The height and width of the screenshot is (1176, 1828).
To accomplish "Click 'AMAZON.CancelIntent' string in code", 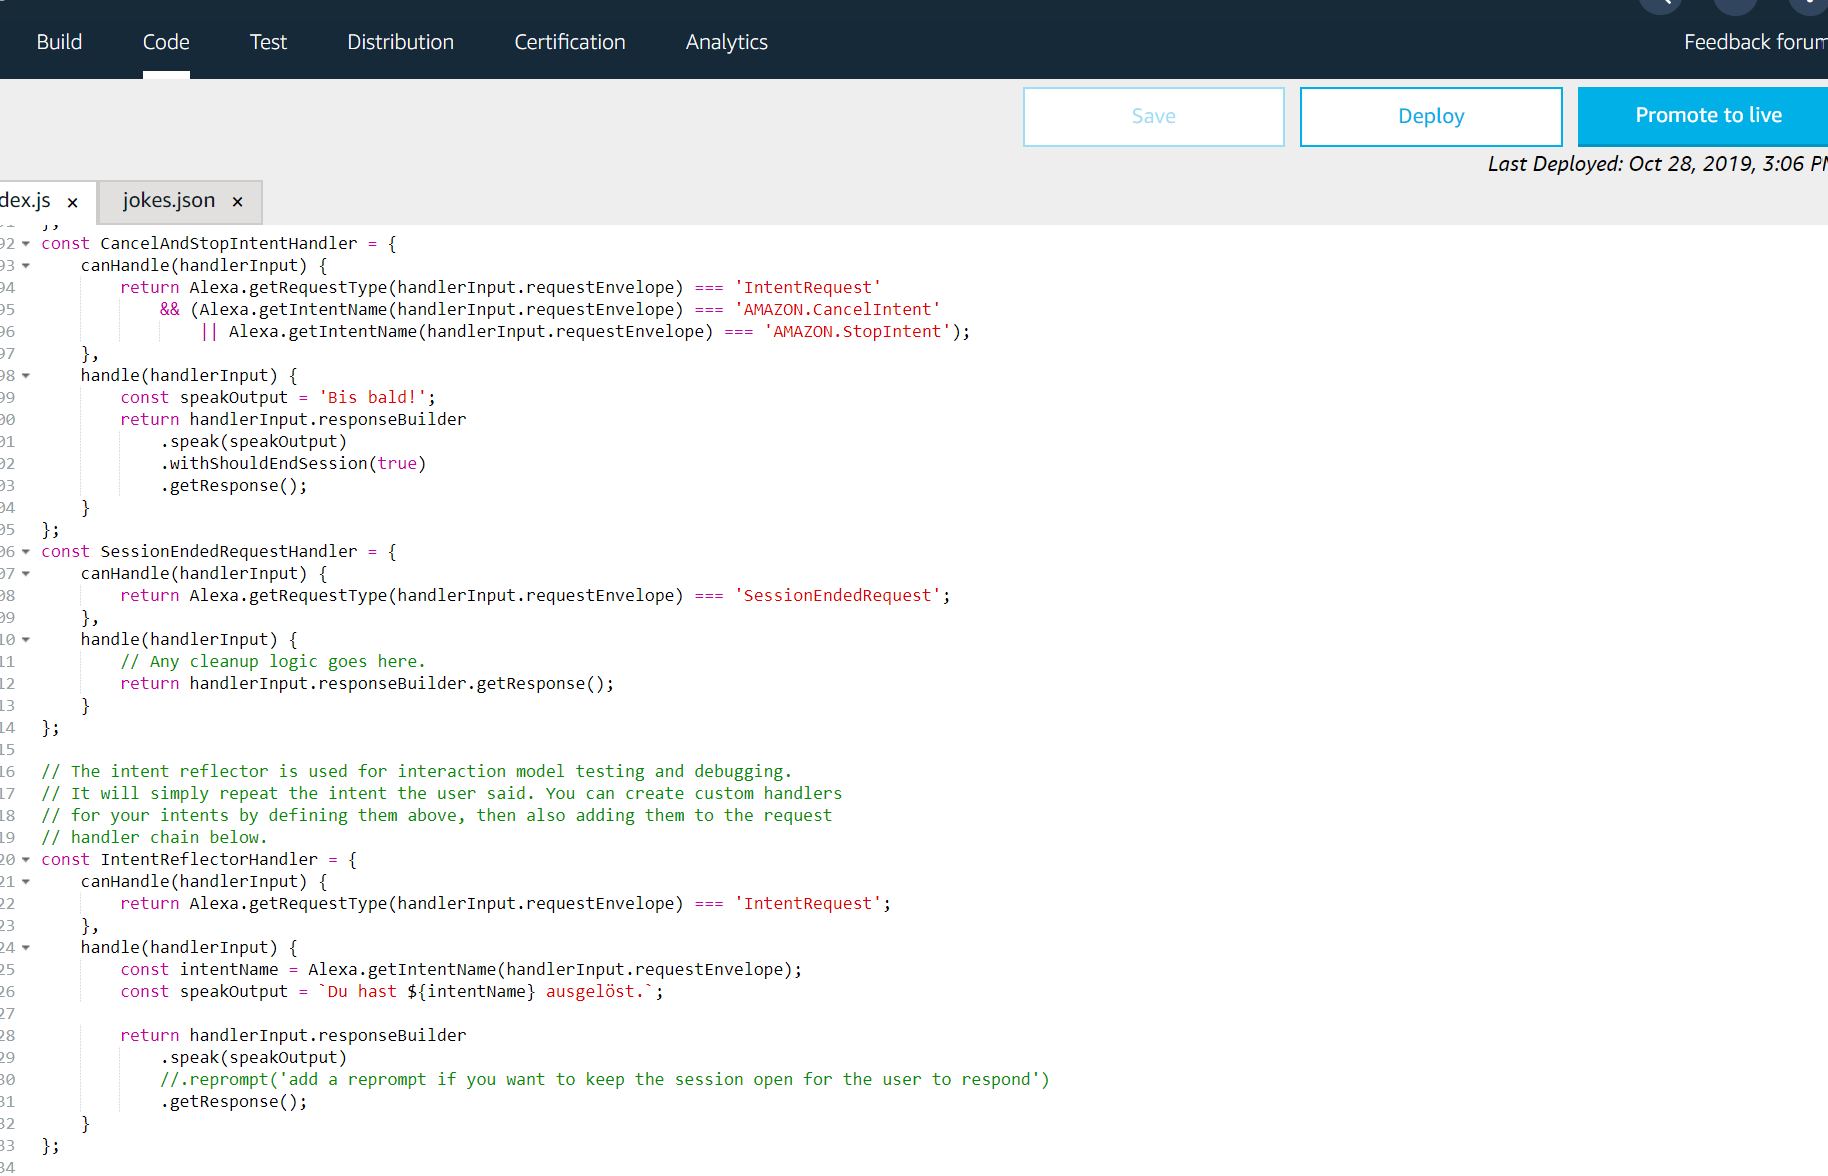I will click(837, 310).
